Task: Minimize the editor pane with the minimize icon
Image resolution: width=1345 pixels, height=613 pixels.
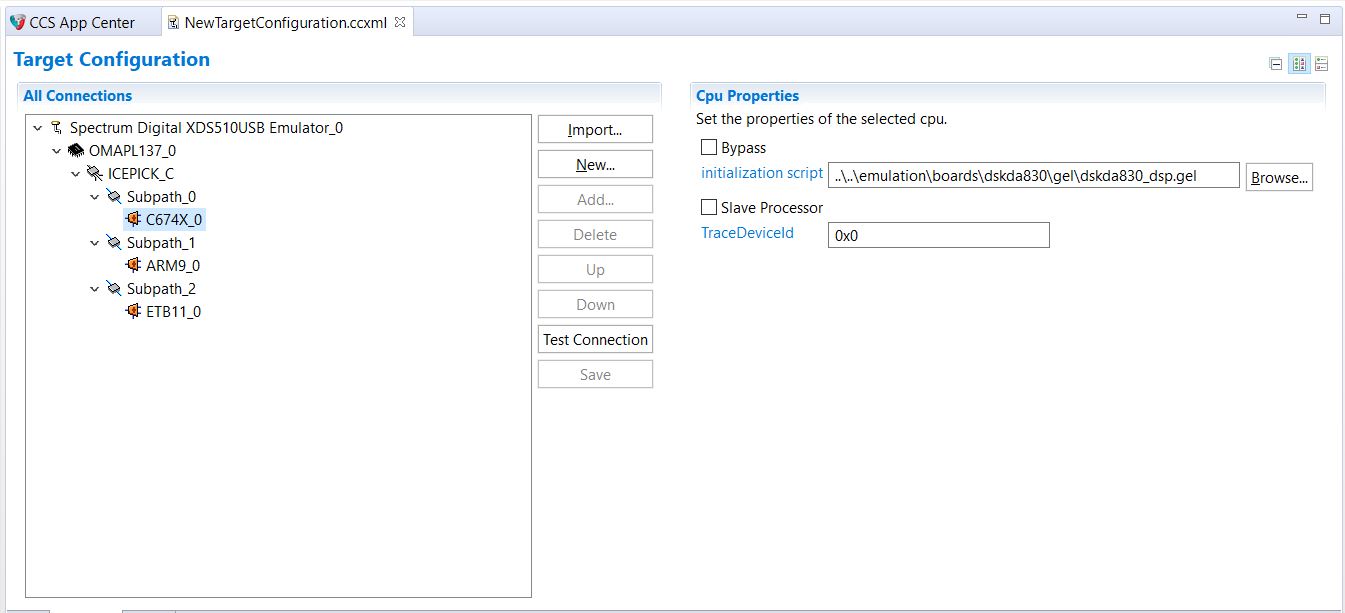Action: coord(1301,18)
